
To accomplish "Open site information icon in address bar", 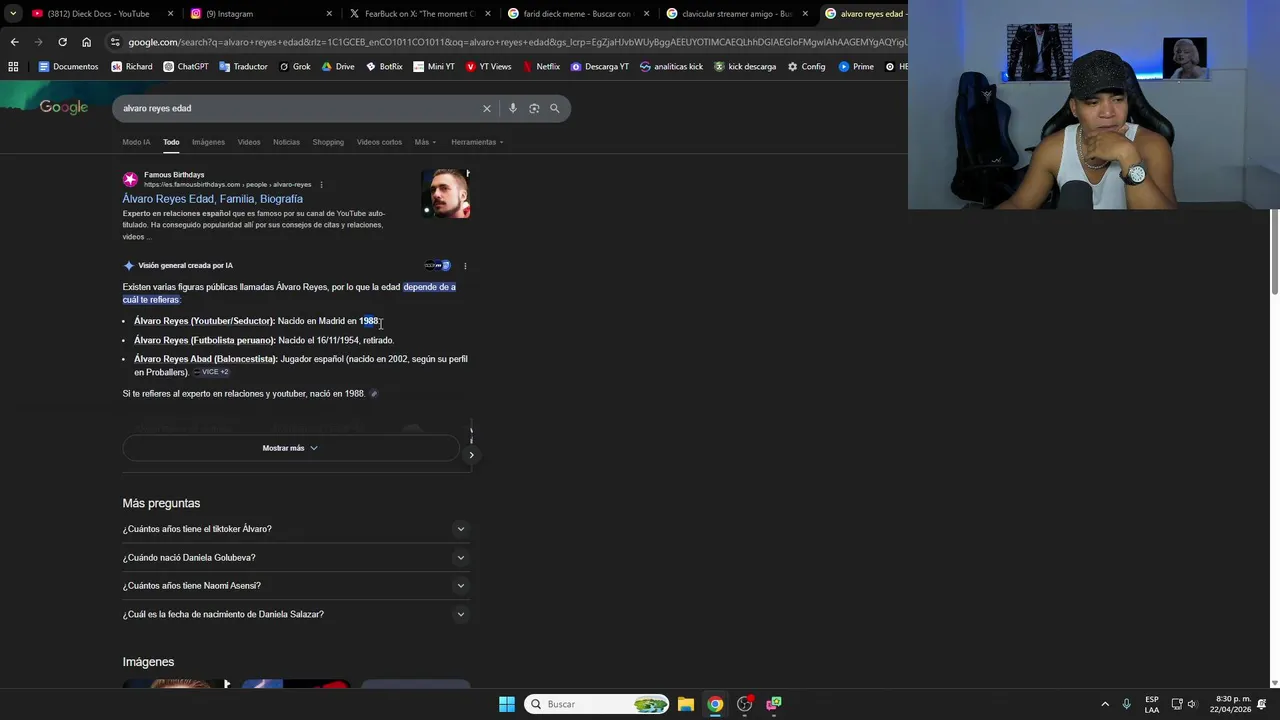I will coord(116,42).
